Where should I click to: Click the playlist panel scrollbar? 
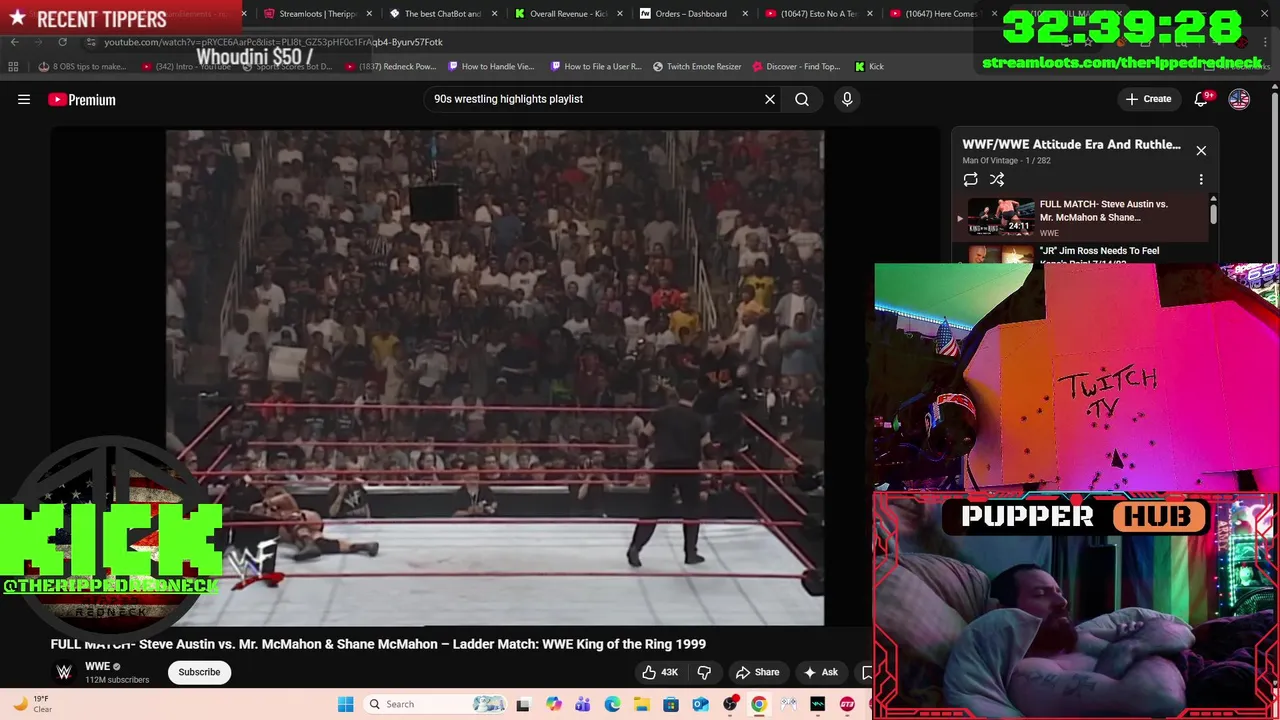(x=1213, y=212)
